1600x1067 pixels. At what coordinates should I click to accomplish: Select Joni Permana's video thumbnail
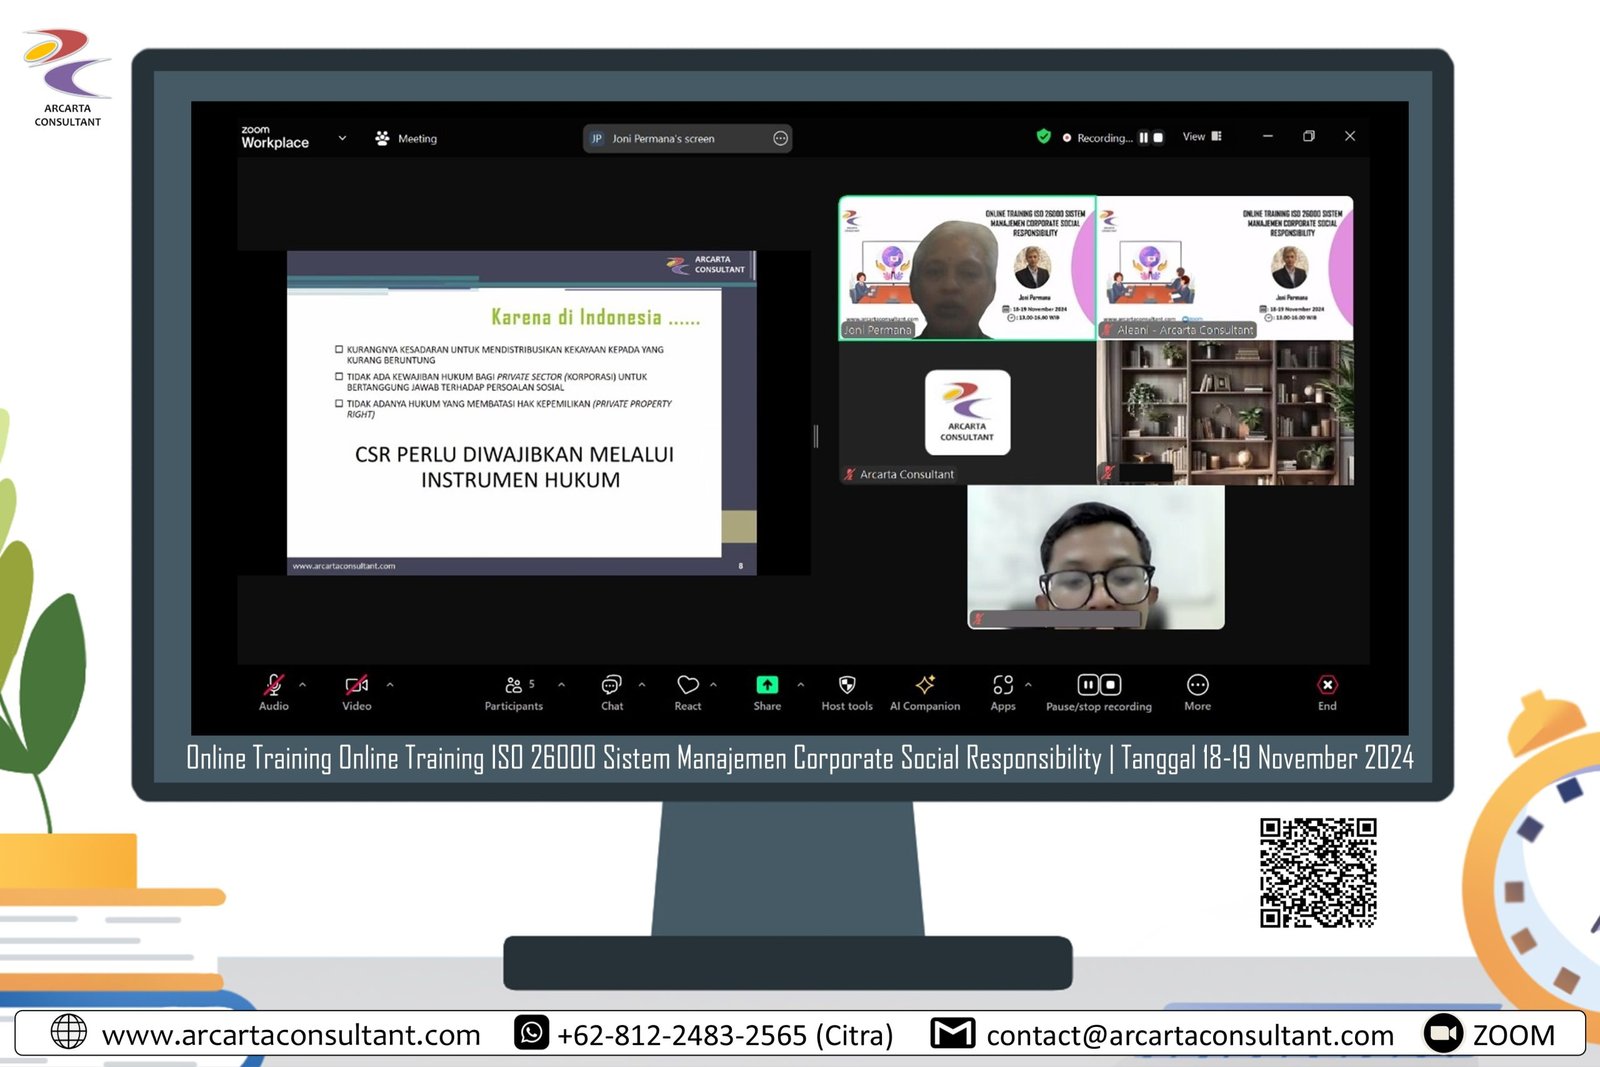967,268
